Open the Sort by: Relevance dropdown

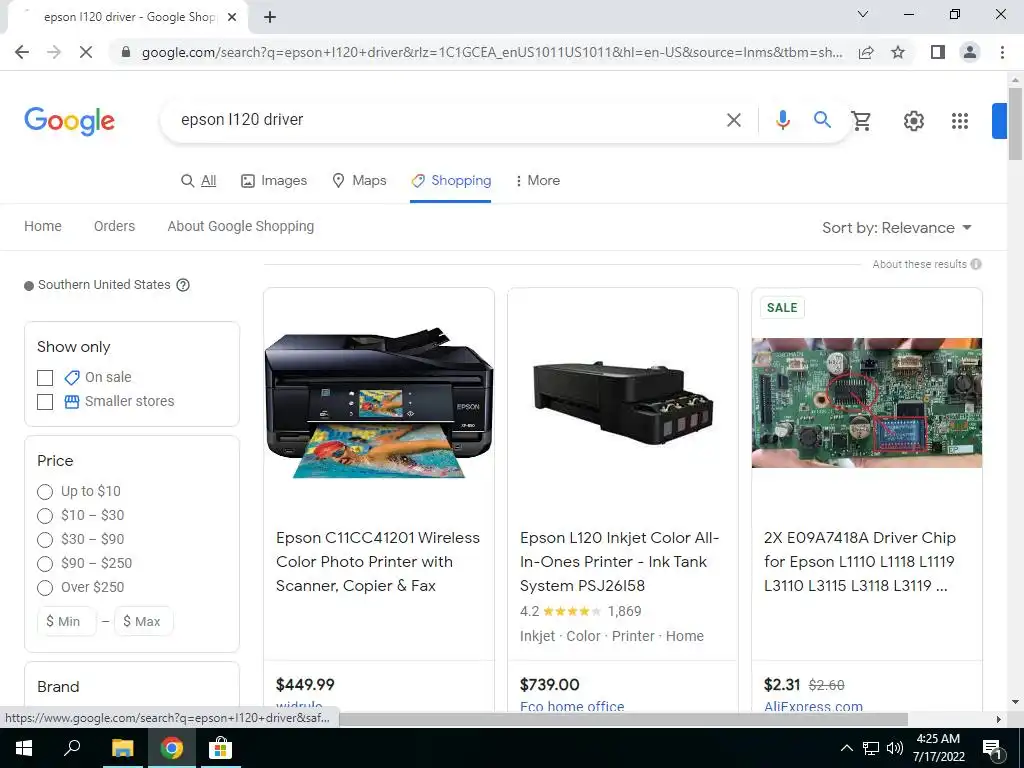(897, 228)
